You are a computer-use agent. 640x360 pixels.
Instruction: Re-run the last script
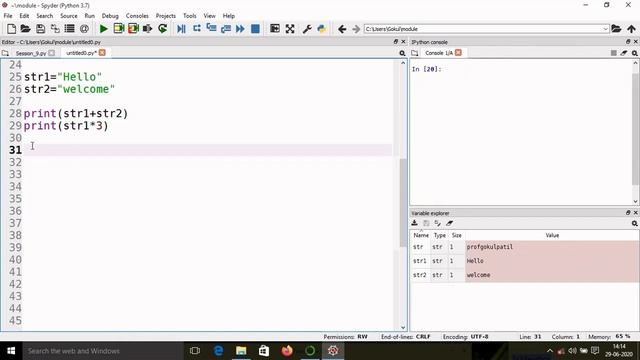click(x=162, y=29)
